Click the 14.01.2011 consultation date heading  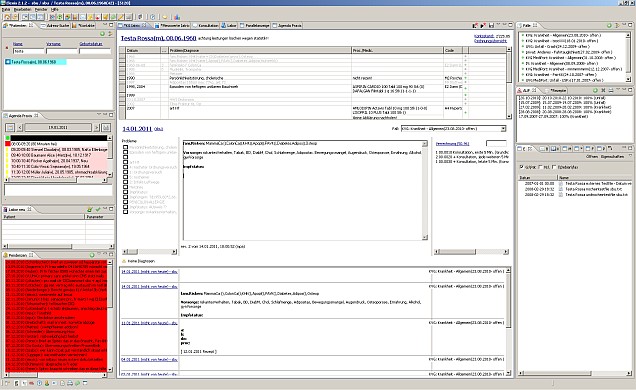click(x=137, y=129)
